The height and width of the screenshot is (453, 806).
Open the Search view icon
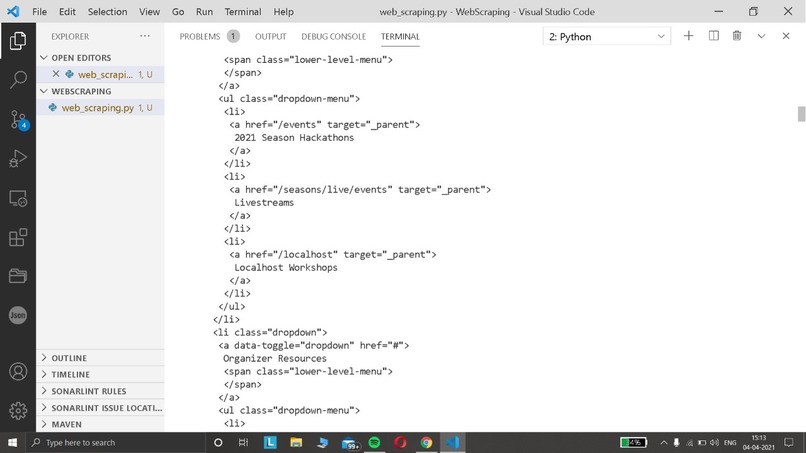[x=18, y=79]
